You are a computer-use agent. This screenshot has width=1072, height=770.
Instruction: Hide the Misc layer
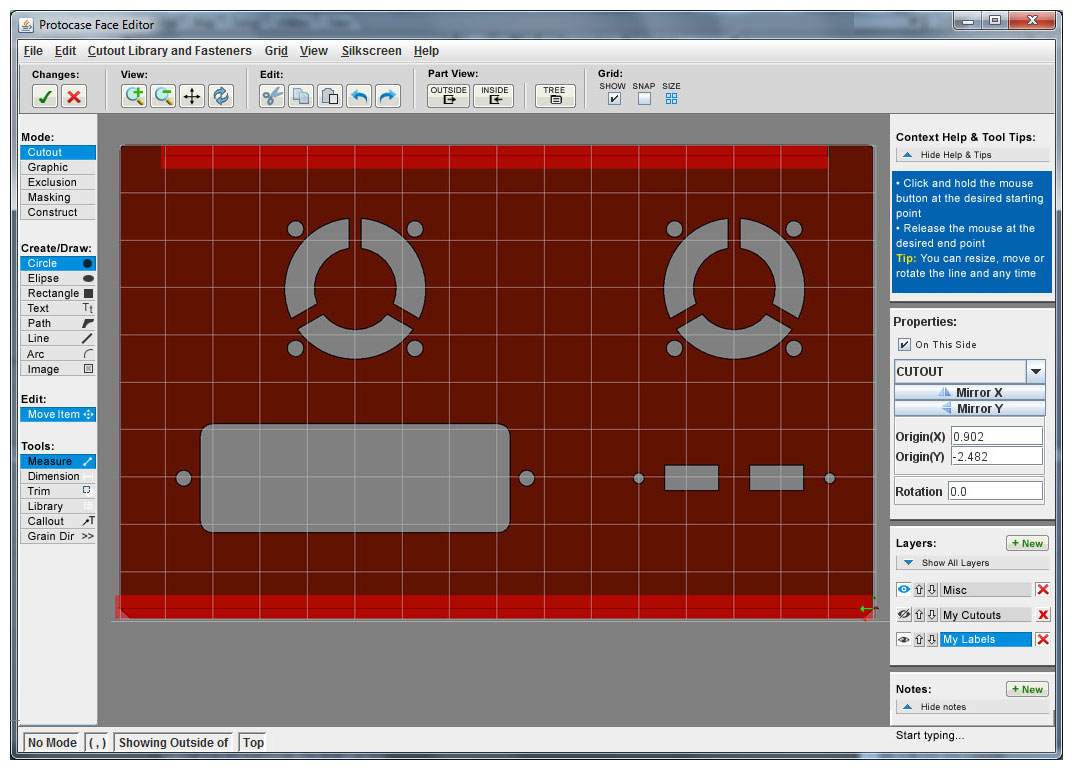[903, 589]
